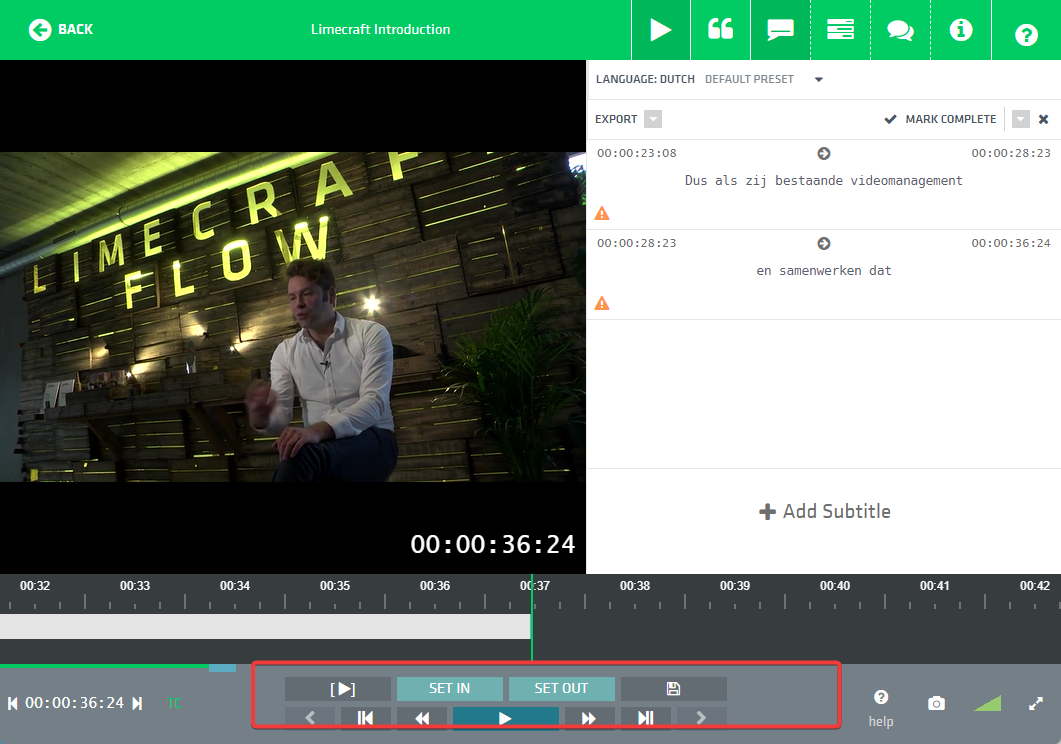Click the green progress bar under timeline
This screenshot has width=1061, height=744.
105,667
